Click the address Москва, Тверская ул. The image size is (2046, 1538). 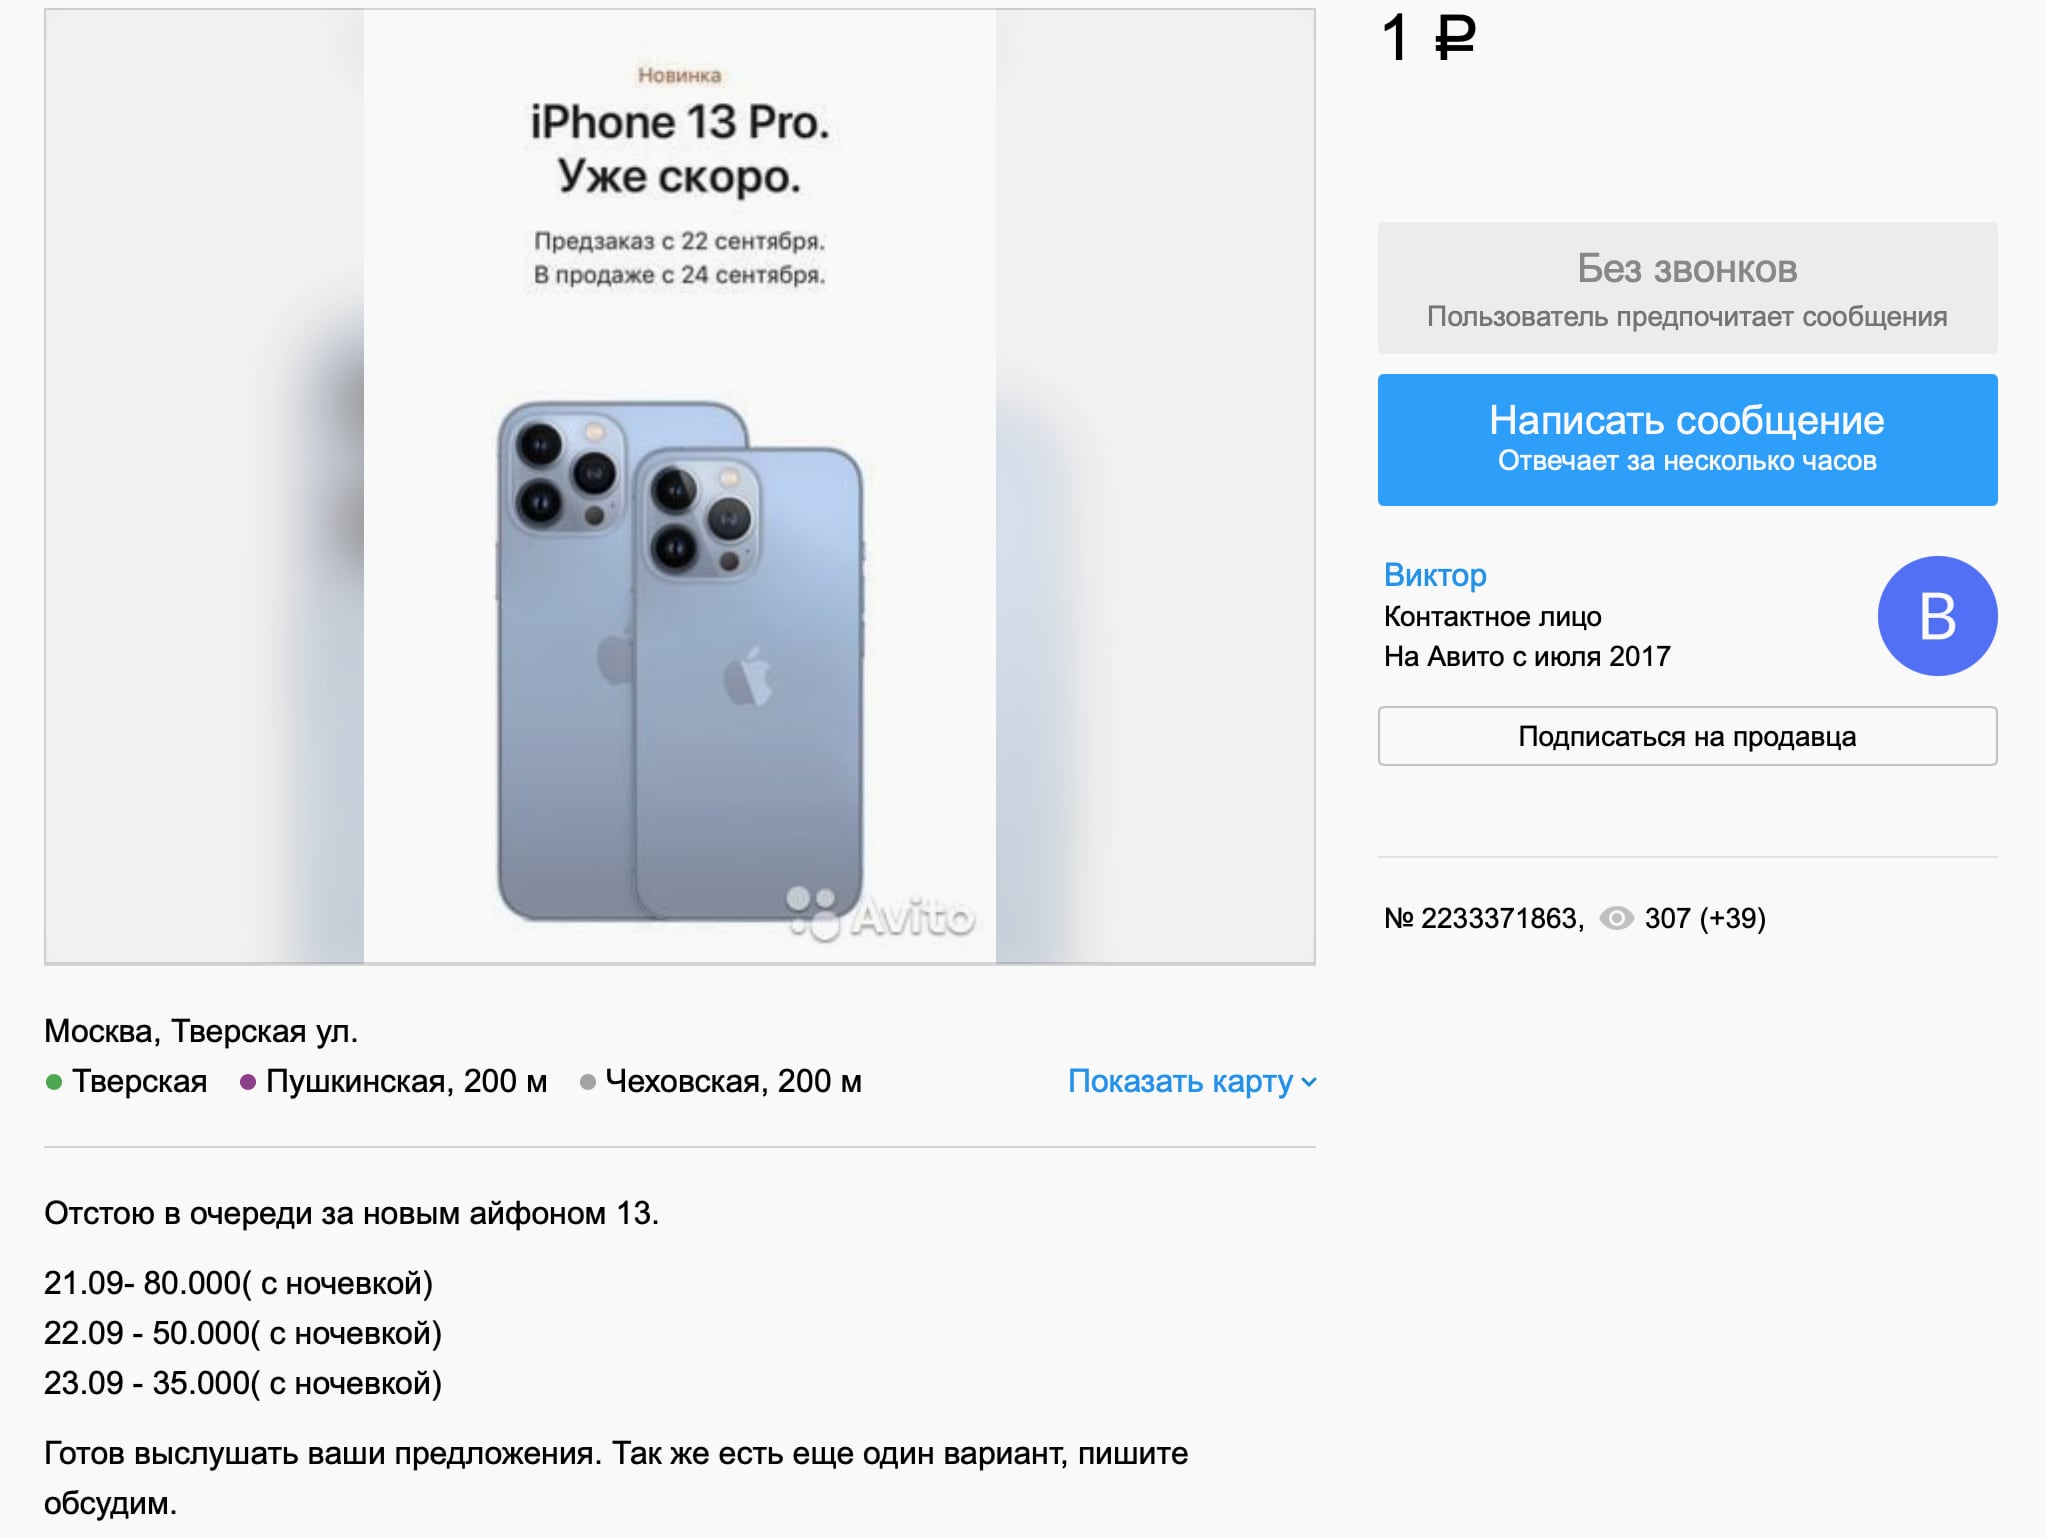pyautogui.click(x=201, y=1031)
